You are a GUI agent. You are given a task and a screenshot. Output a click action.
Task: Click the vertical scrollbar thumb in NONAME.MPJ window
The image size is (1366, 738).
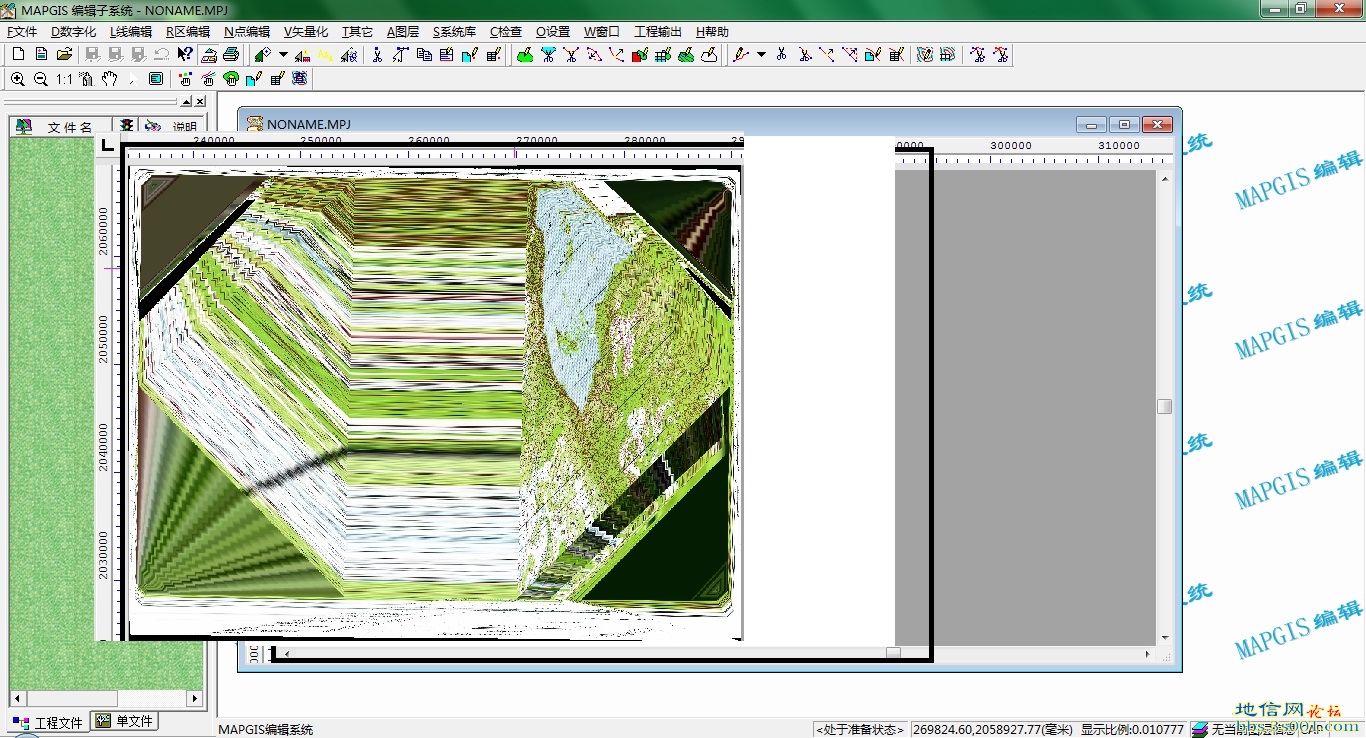pyautogui.click(x=1164, y=406)
